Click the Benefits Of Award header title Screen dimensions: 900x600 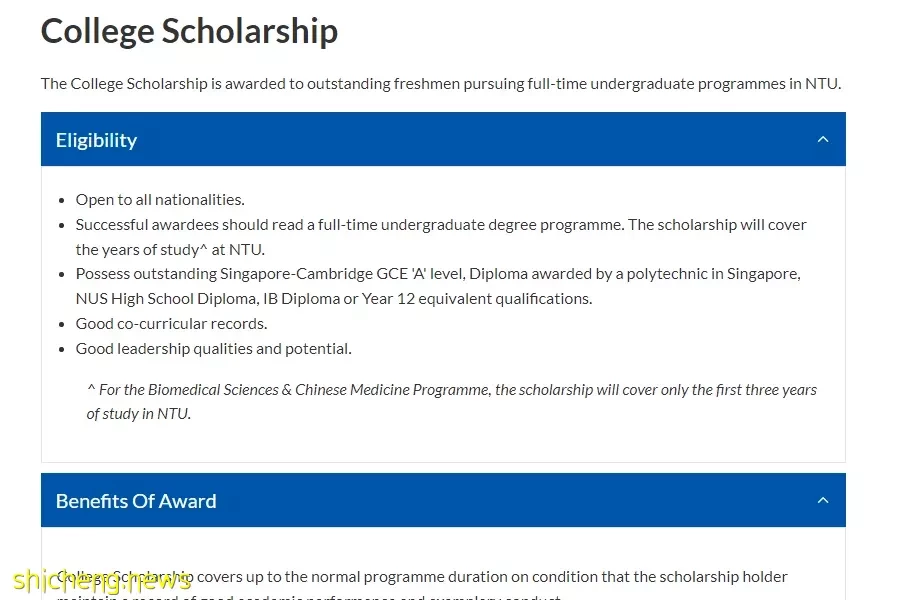pos(136,501)
